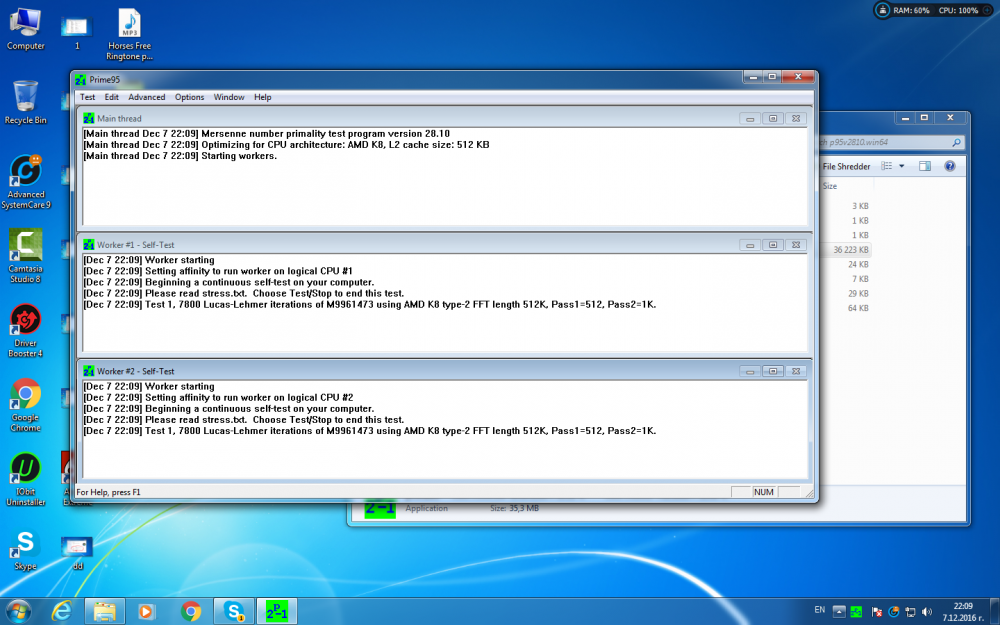
Task: Open Explorer help question mark icon
Action: coord(950,166)
